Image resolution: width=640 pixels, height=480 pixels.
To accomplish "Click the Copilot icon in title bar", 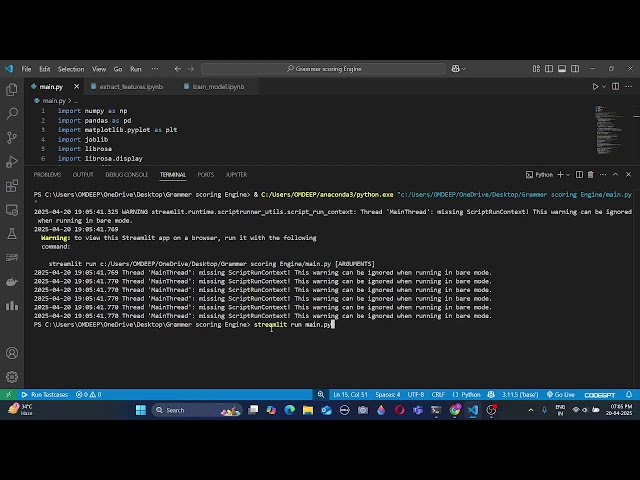I will click(456, 69).
